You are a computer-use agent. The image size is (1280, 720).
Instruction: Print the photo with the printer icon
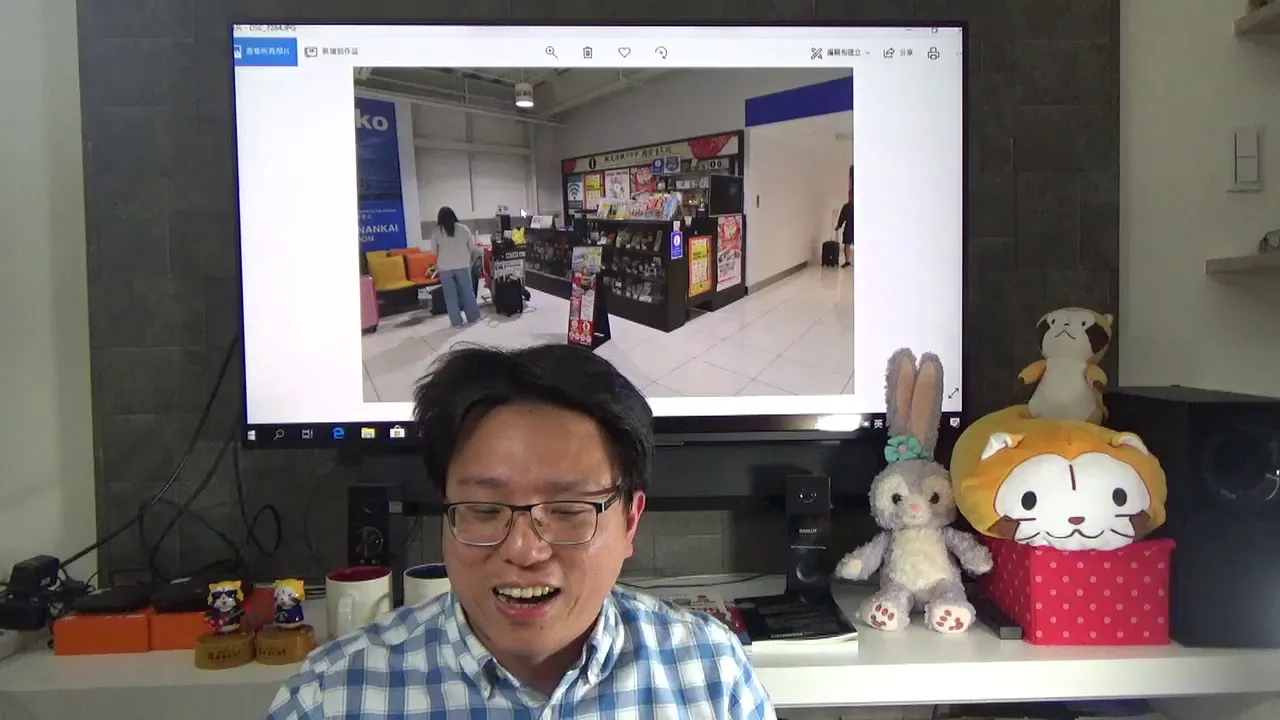point(933,53)
